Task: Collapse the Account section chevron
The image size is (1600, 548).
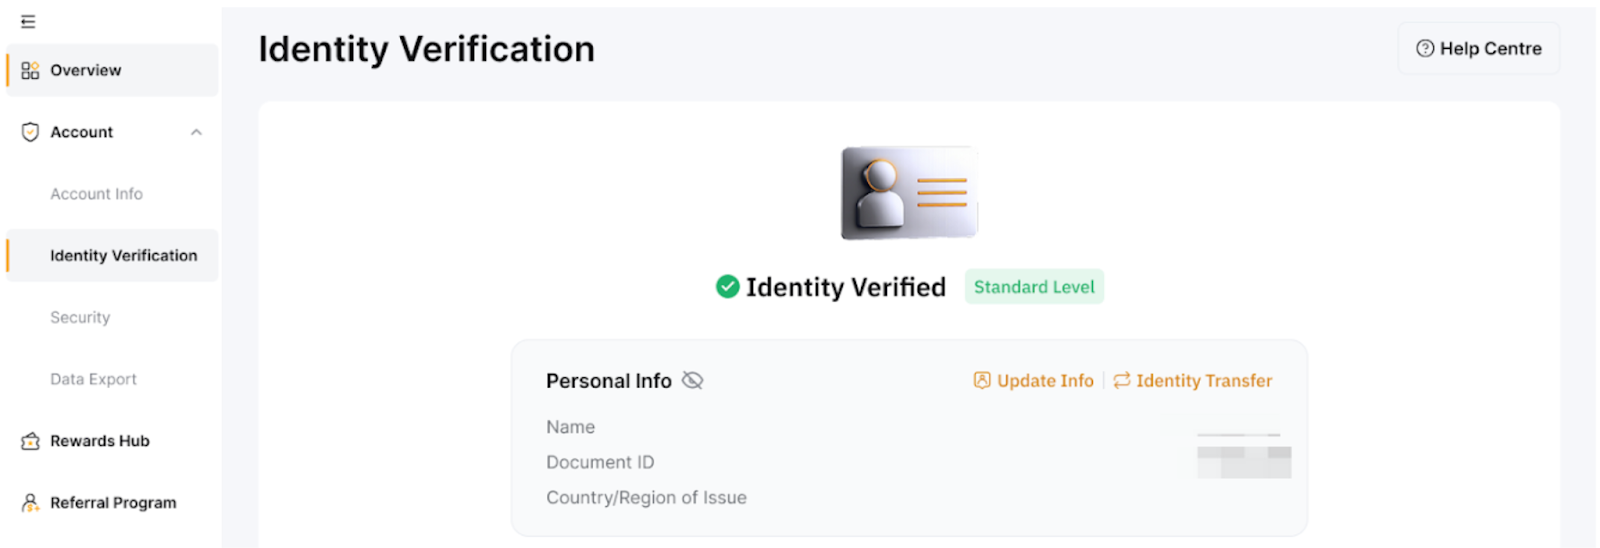Action: click(x=196, y=132)
